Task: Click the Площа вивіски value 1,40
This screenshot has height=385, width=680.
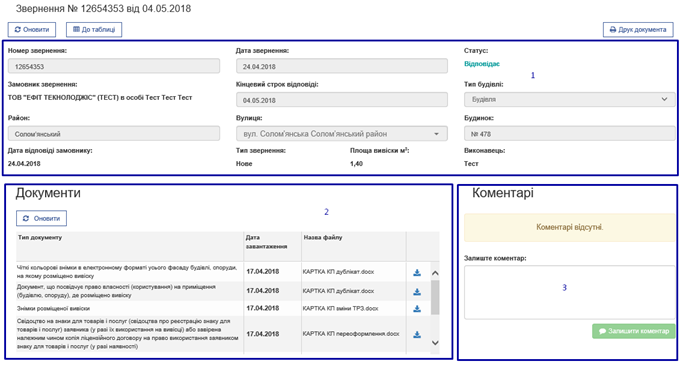Action: coord(356,163)
